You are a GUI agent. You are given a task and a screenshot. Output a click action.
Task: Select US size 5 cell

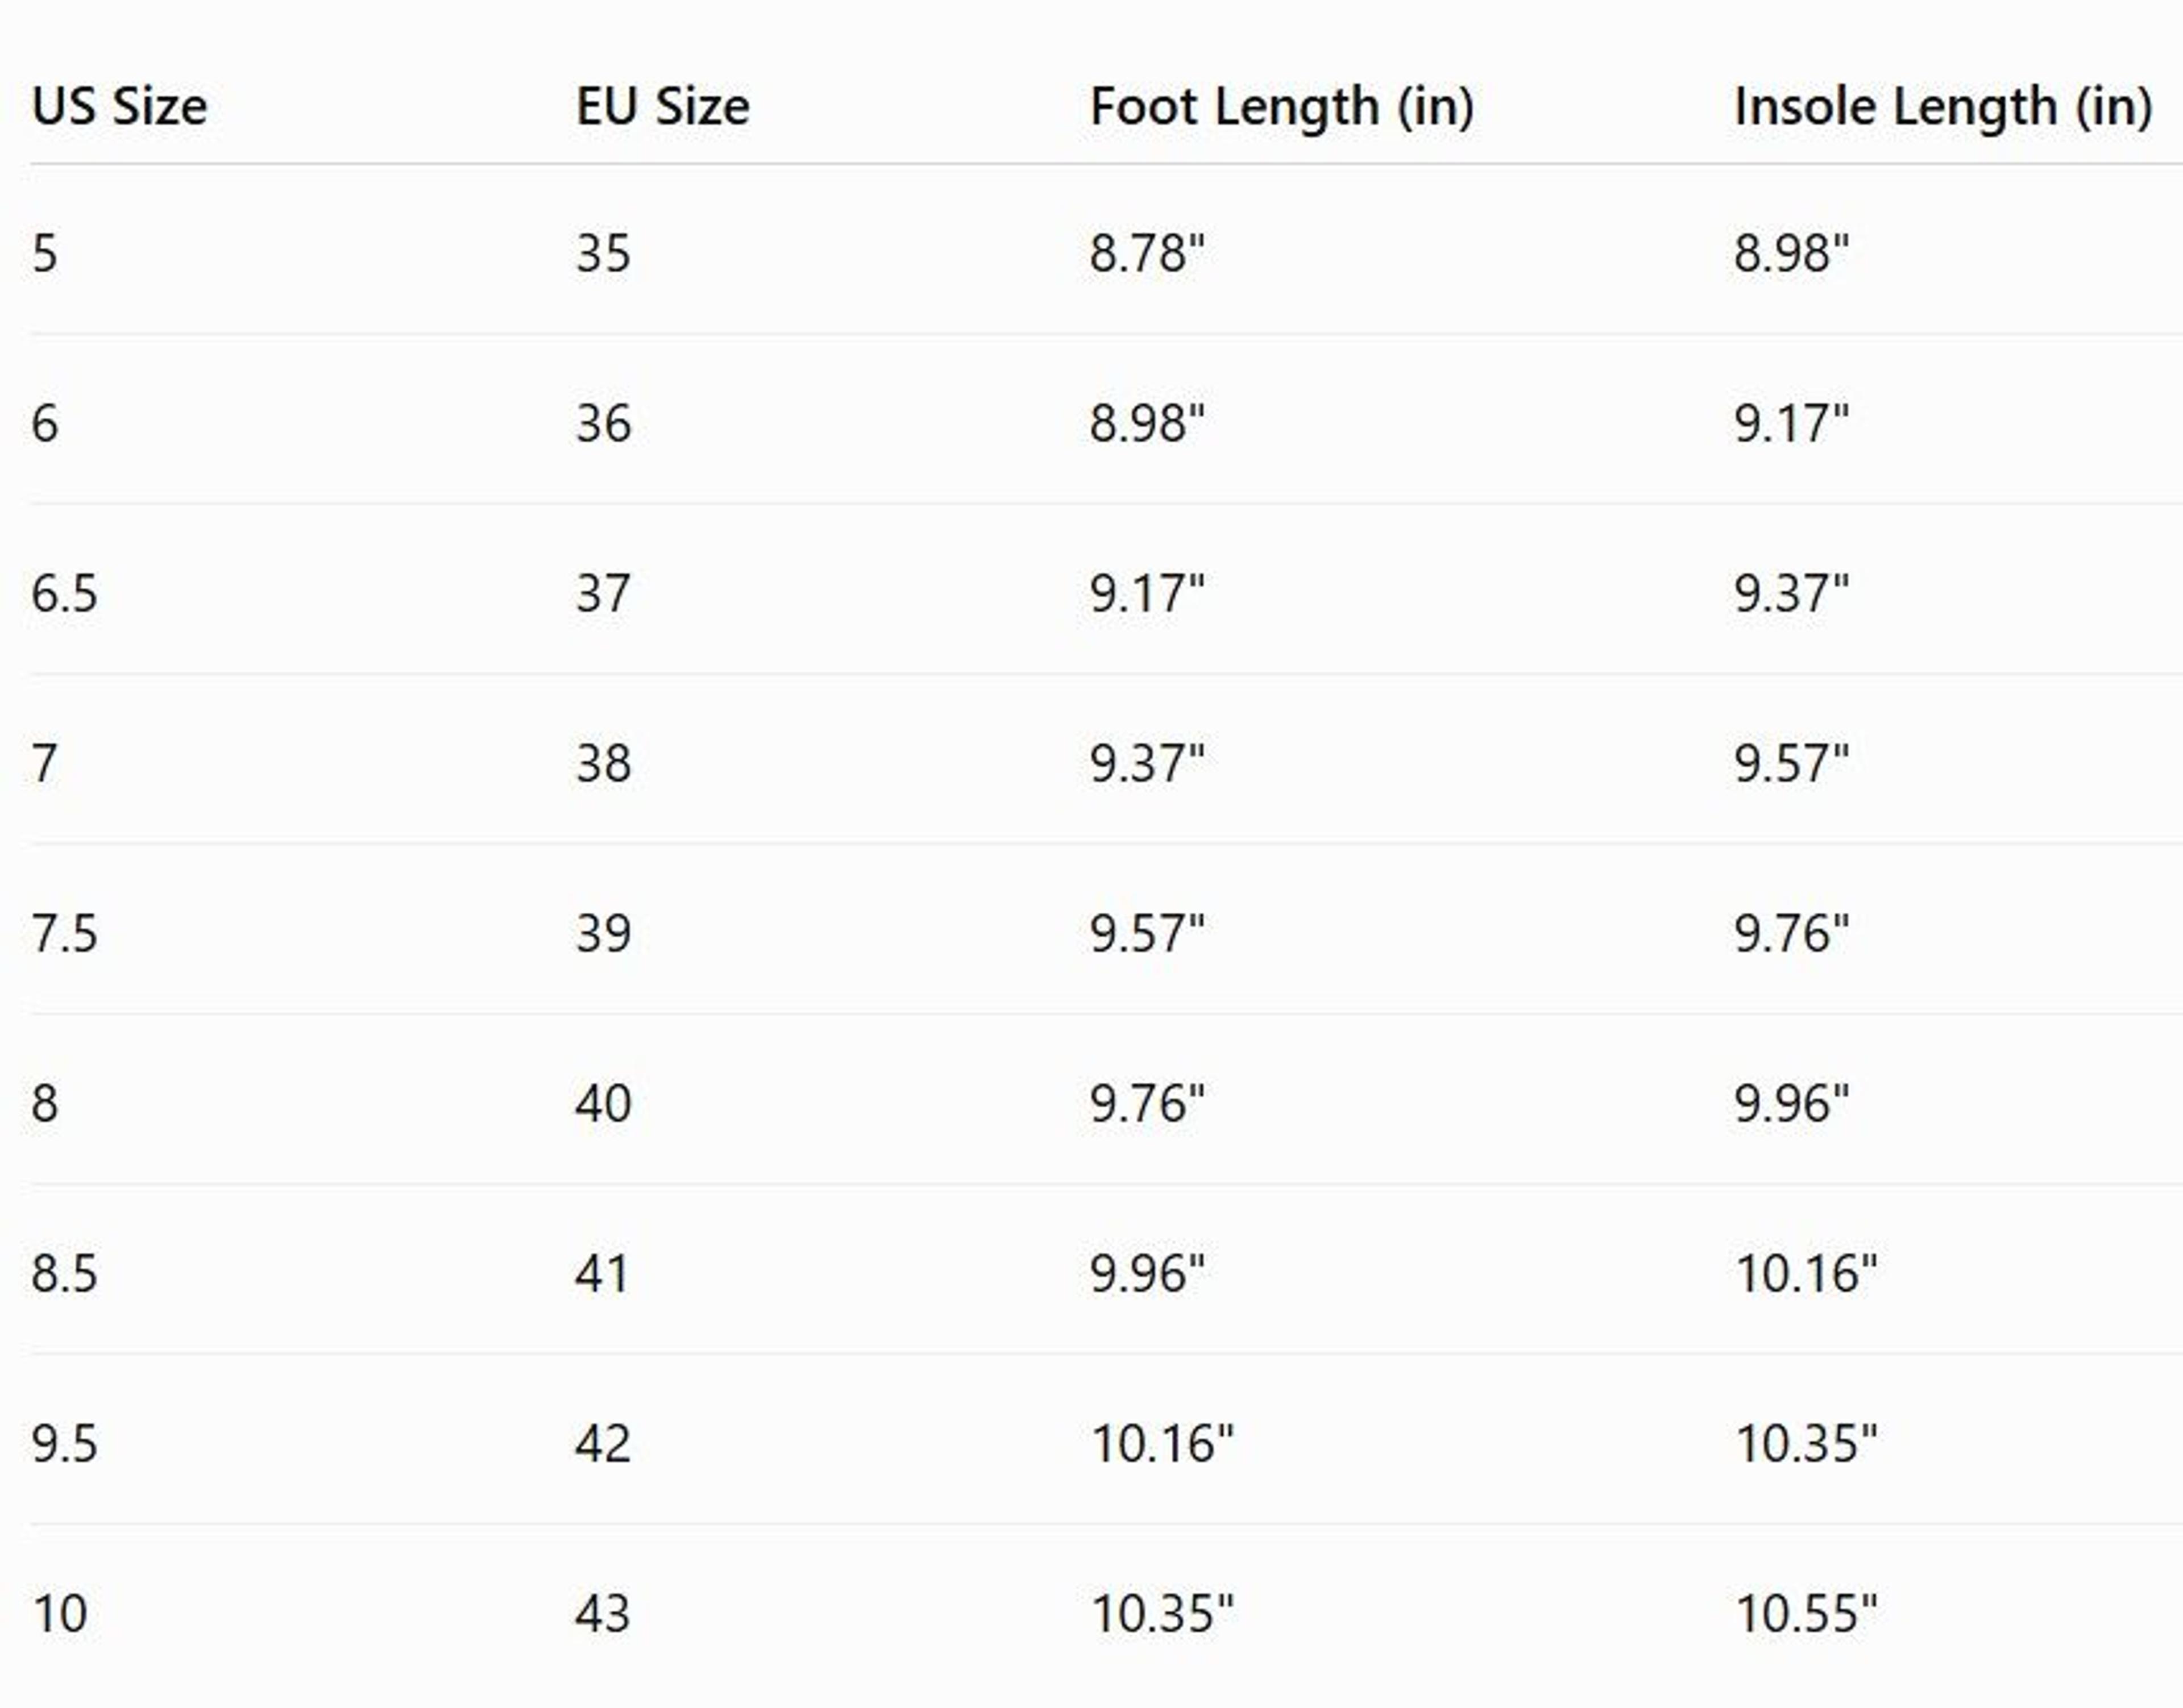(x=45, y=253)
